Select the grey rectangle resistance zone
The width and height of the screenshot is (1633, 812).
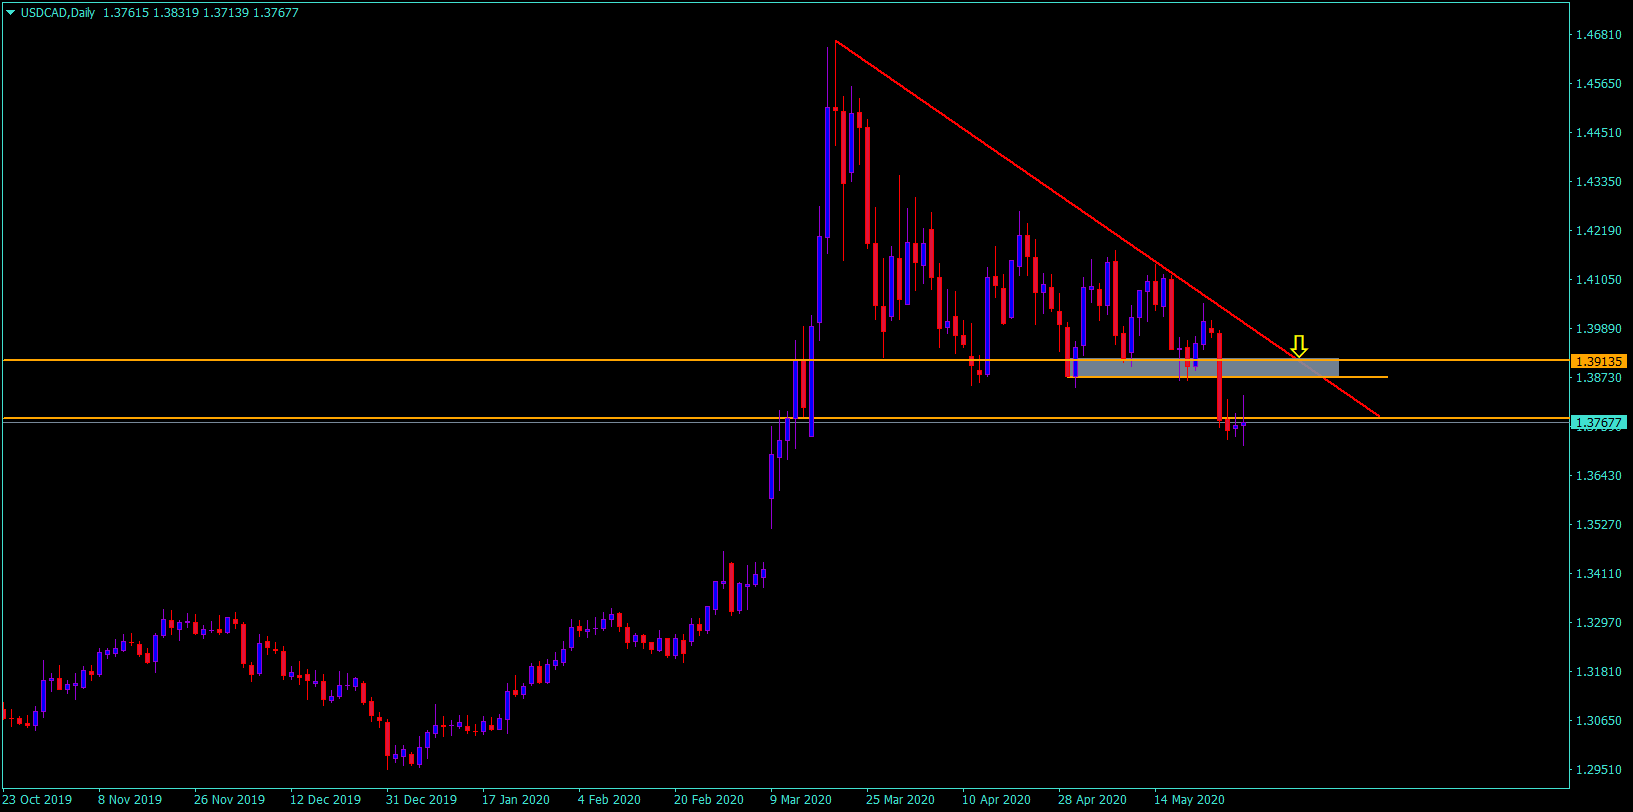[x=1203, y=368]
